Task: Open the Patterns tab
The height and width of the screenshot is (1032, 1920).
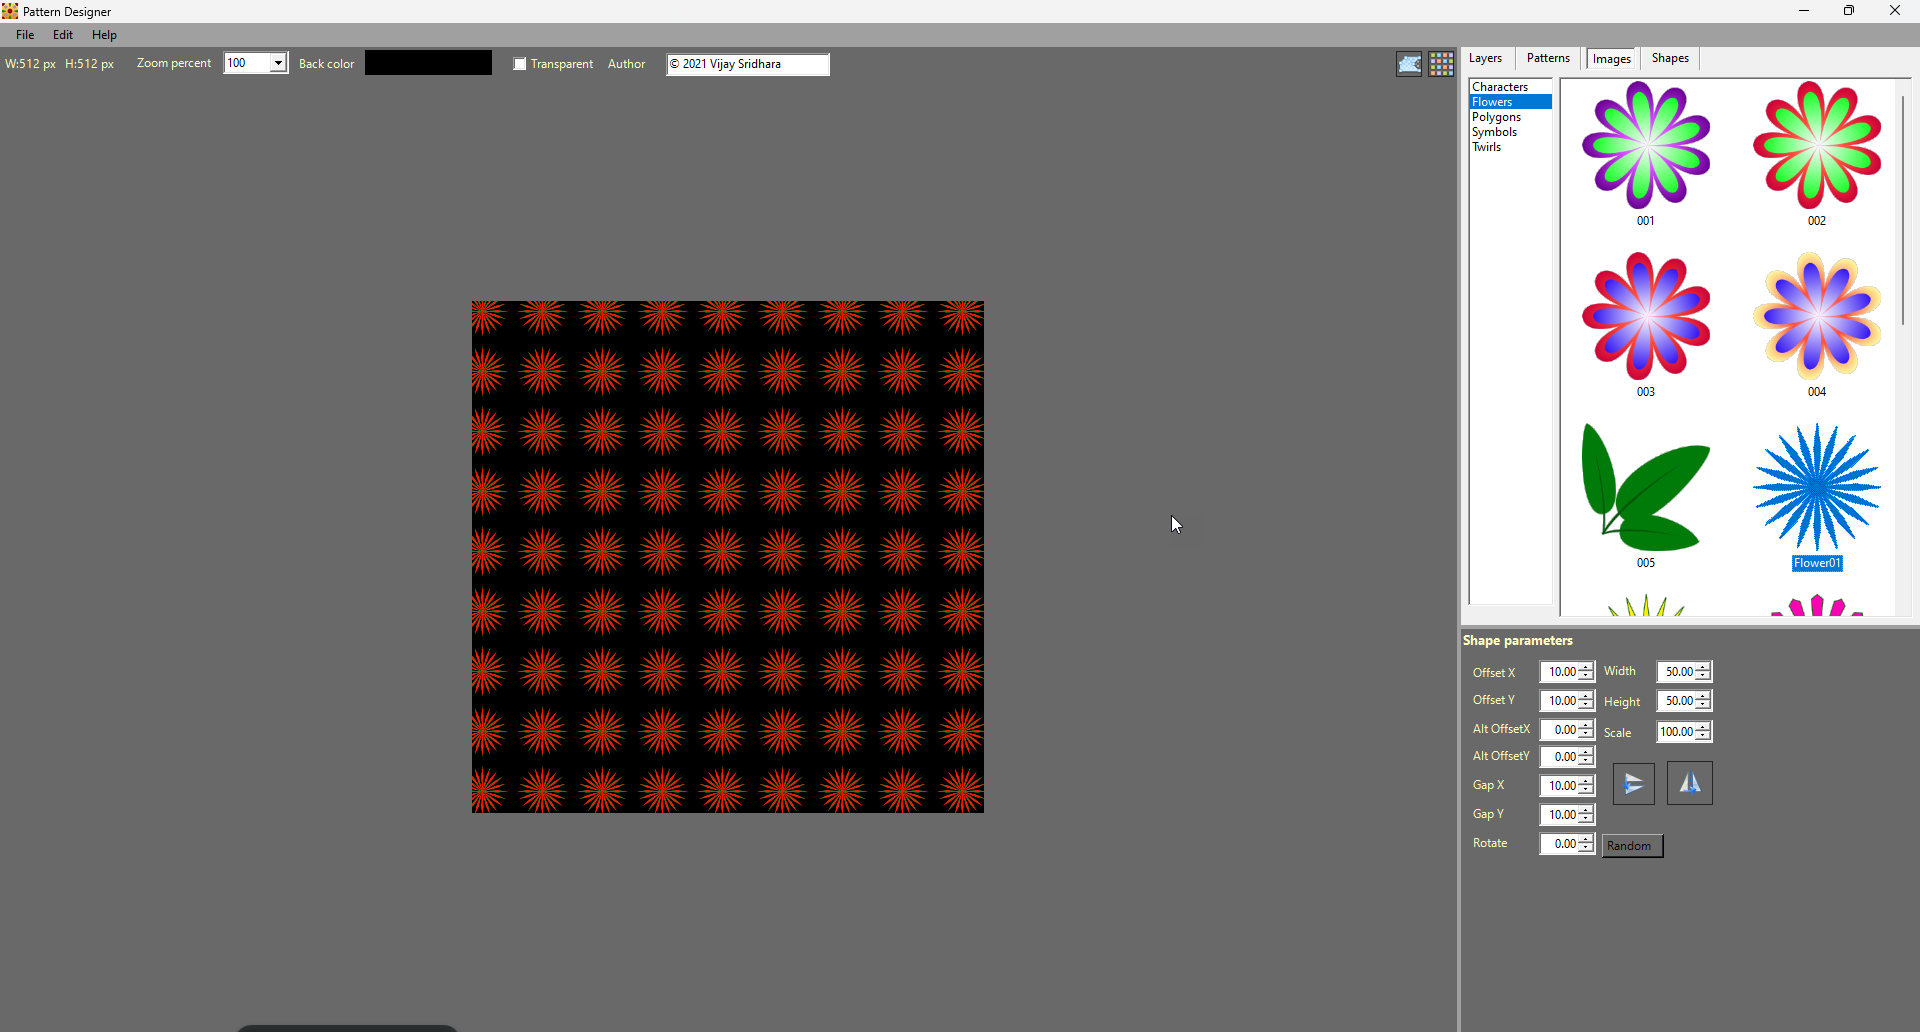Action: 1547,58
